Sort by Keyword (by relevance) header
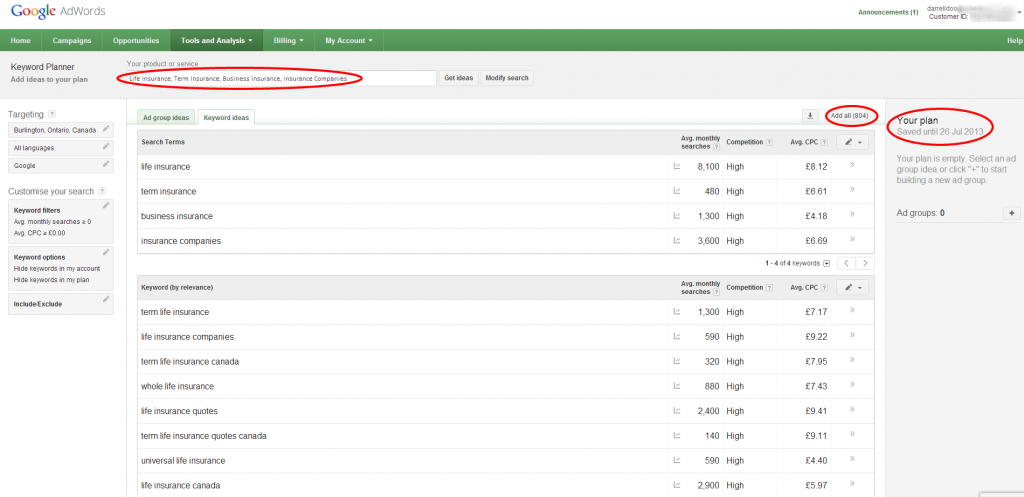1024x497 pixels. click(x=177, y=287)
